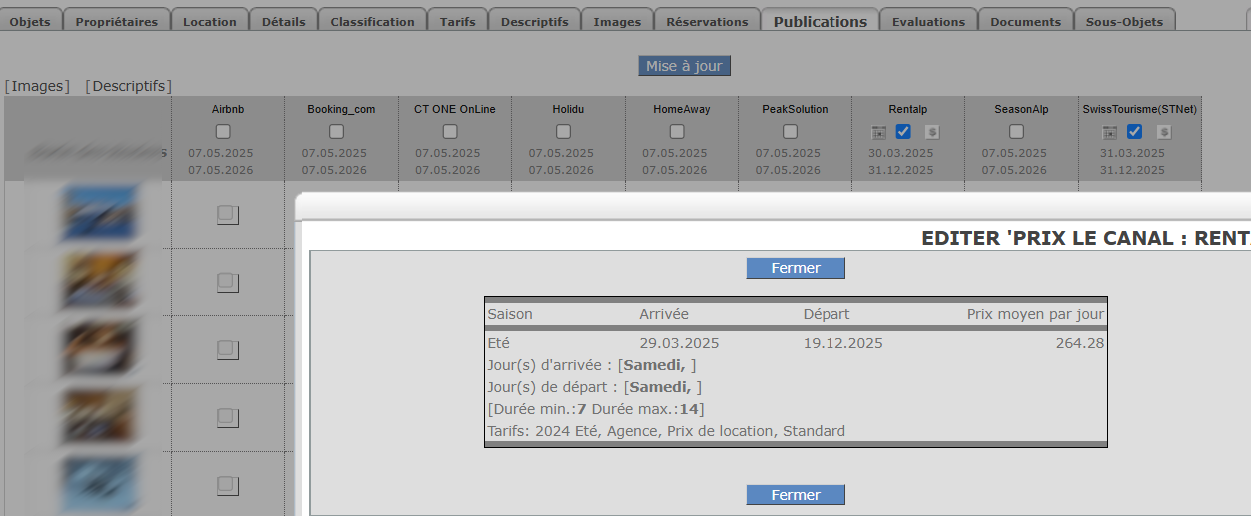Switch to the Réservations tab

707,21
